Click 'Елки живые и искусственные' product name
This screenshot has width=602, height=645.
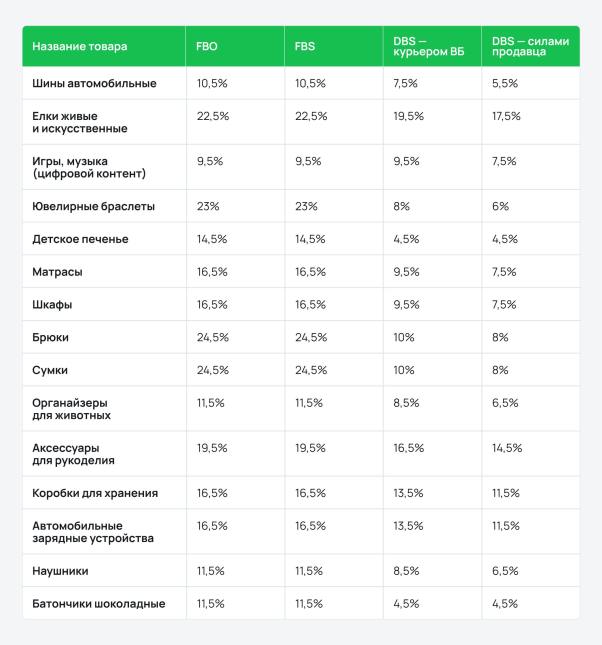pos(80,122)
